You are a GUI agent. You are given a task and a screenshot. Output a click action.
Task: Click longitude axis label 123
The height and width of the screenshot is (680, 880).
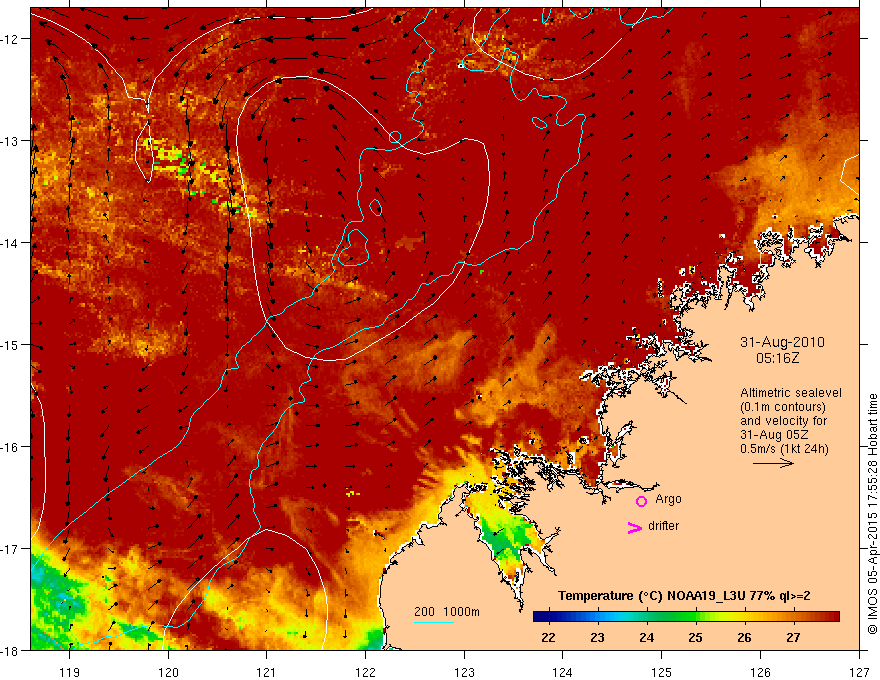pyautogui.click(x=464, y=672)
